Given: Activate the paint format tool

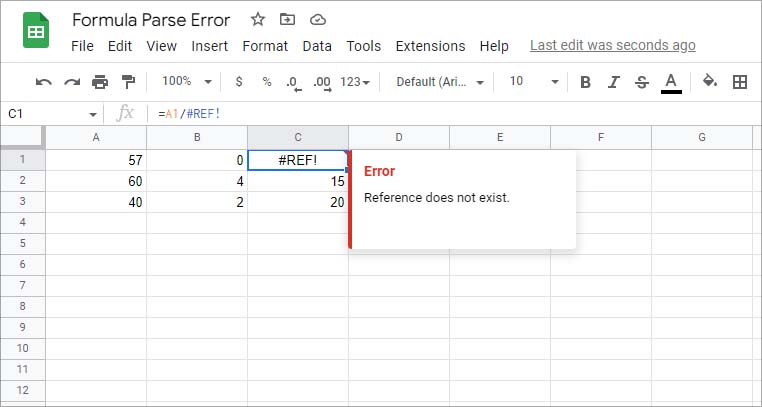Looking at the screenshot, I should point(128,82).
